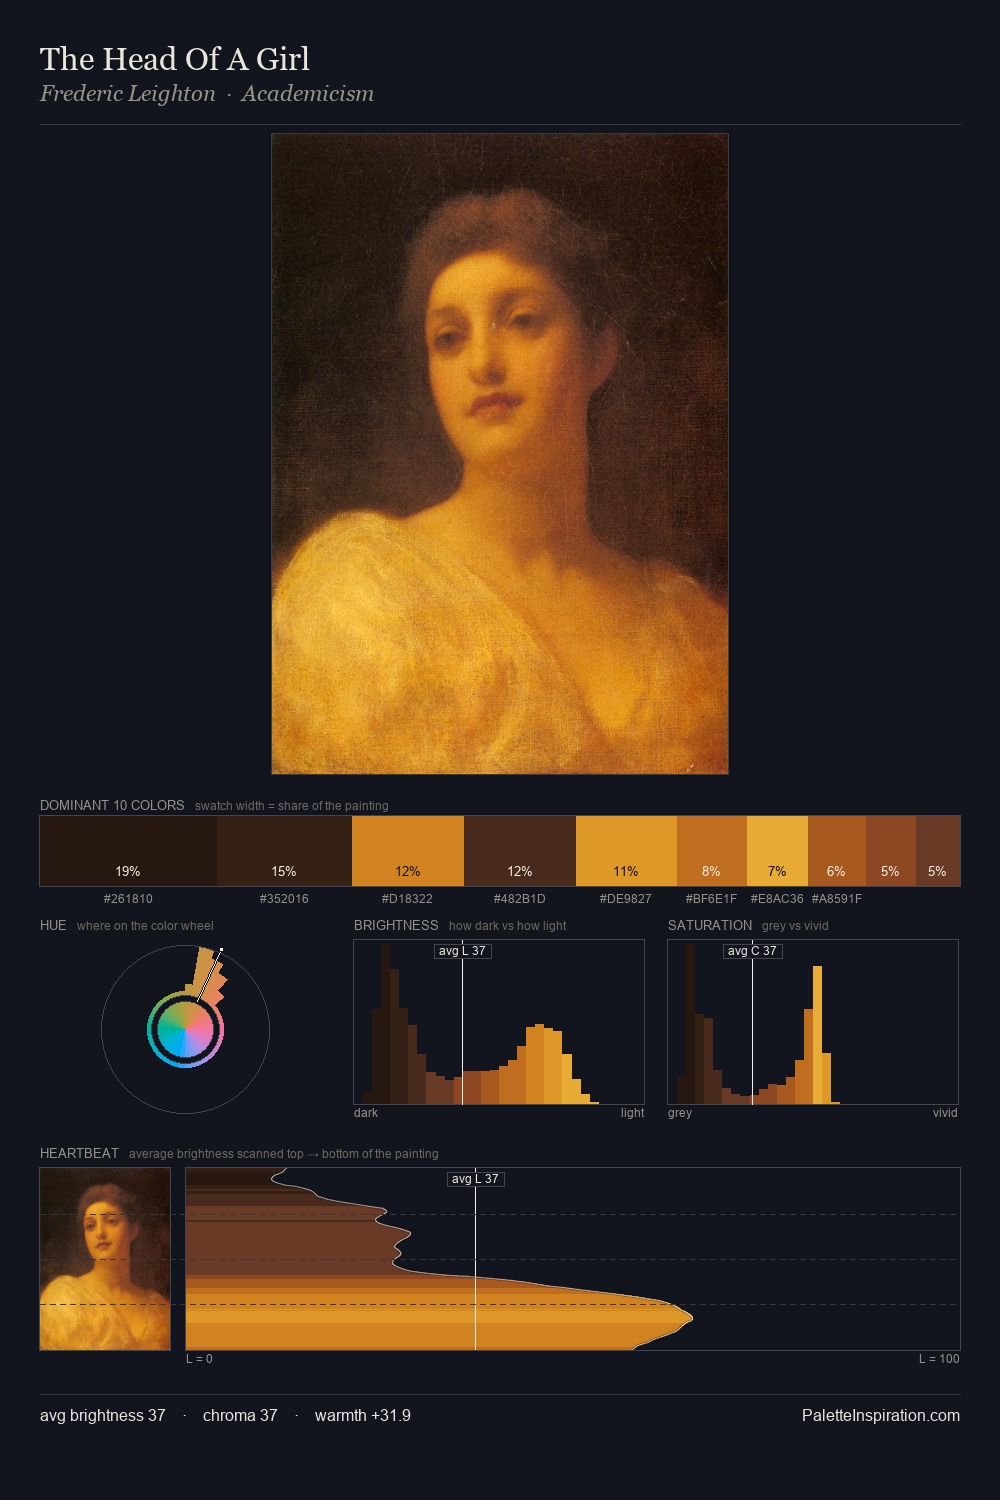Choose the 12% brown swatch above #482B1D
1000x1500 pixels.
click(x=520, y=851)
